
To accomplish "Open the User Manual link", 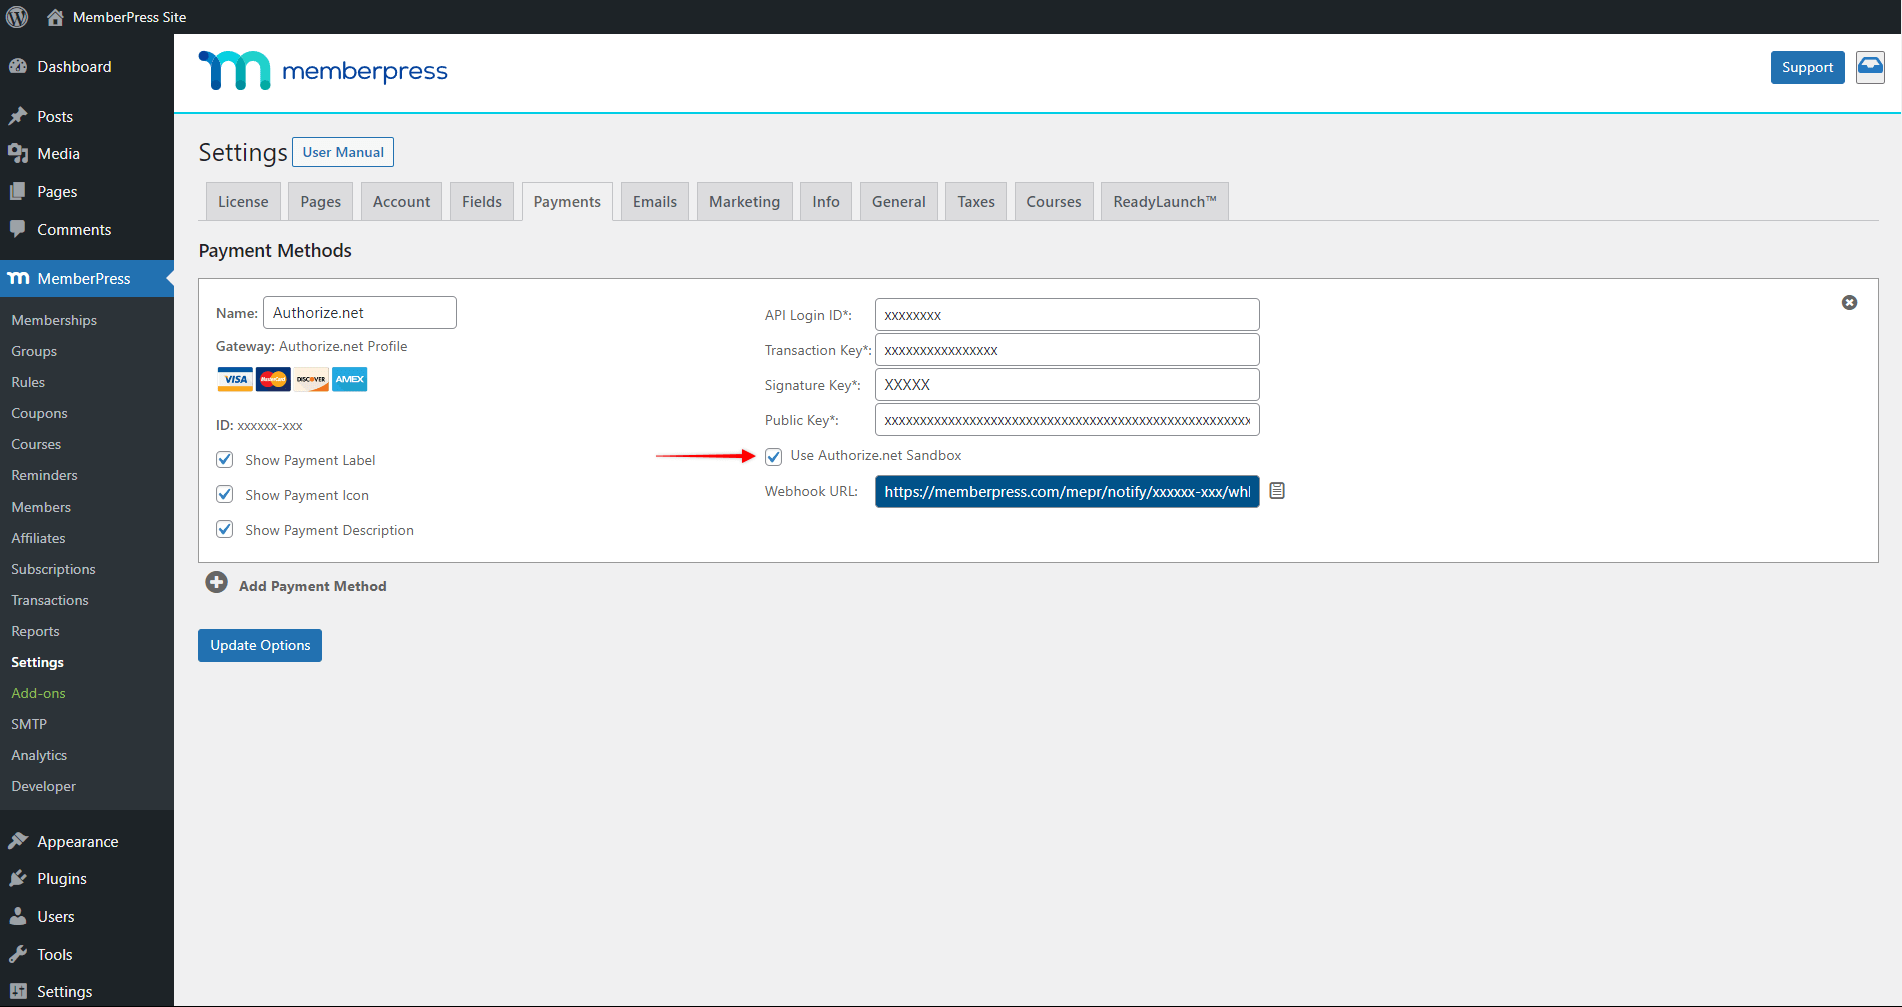I will (343, 152).
